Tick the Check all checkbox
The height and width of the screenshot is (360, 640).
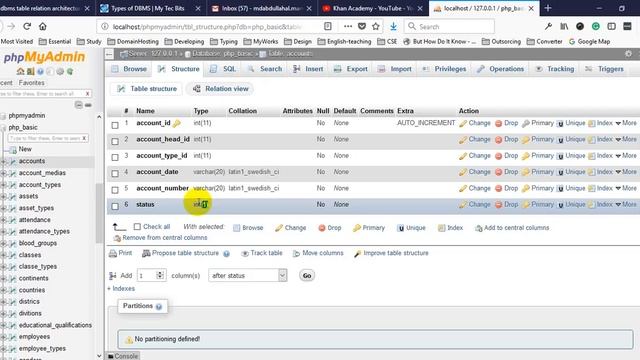137,227
